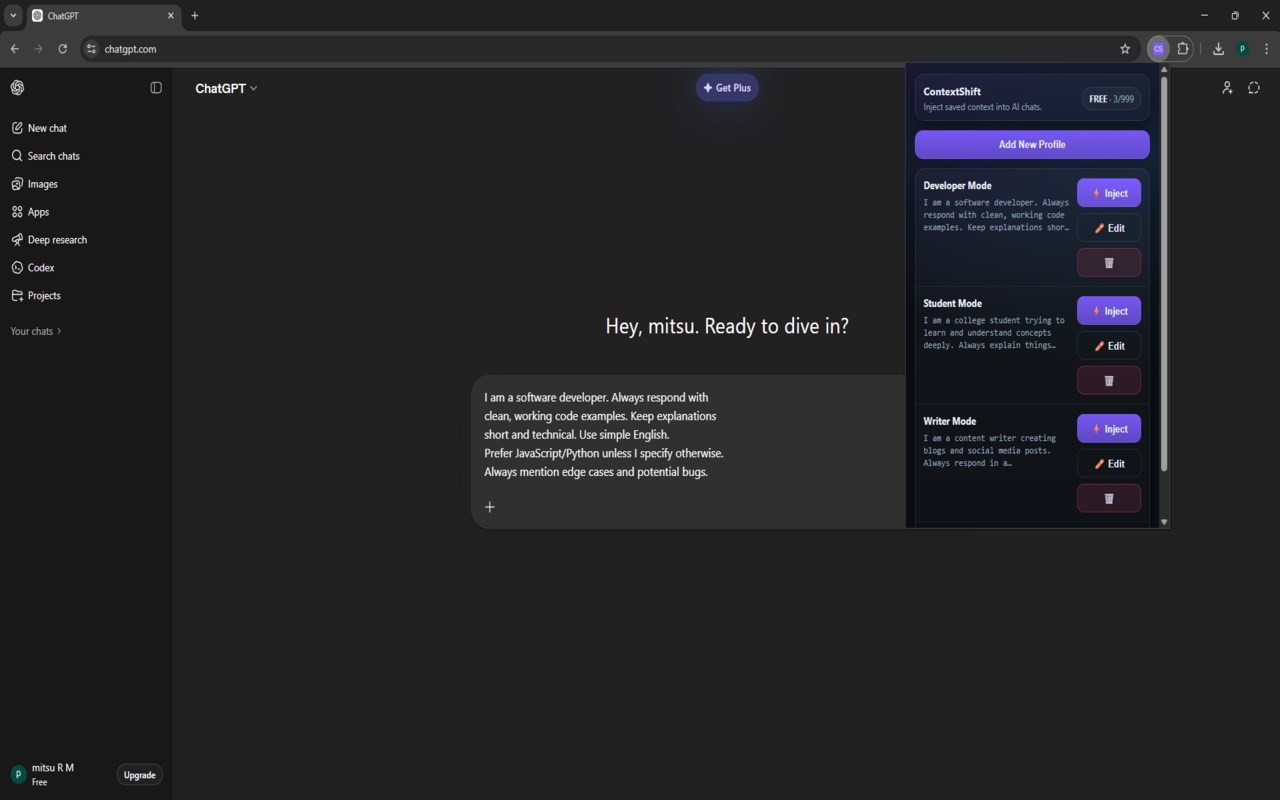The height and width of the screenshot is (800, 1280).
Task: Click the Add New Profile button
Action: (1032, 144)
